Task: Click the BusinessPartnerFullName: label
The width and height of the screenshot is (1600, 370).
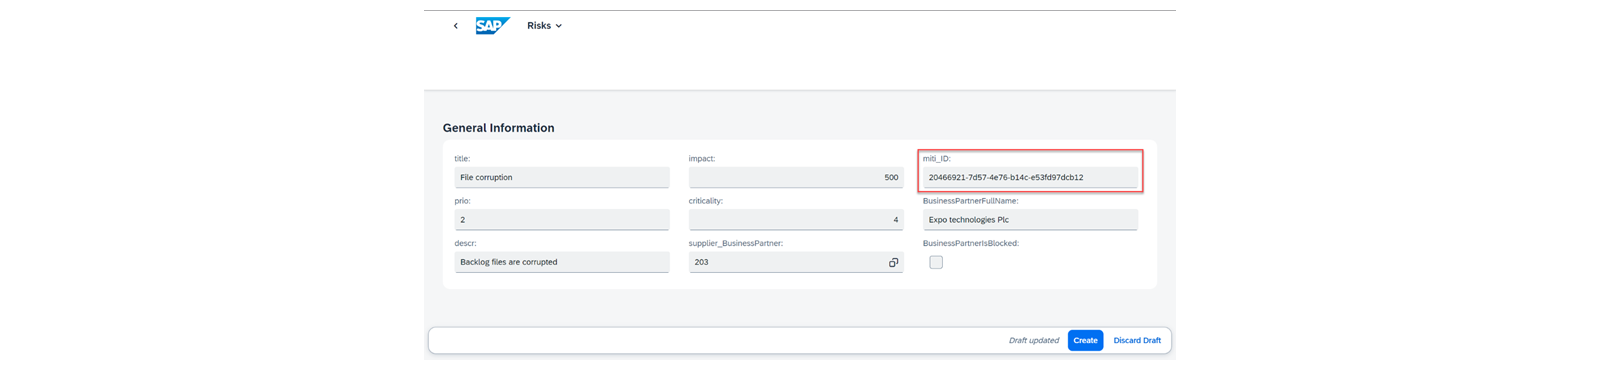Action: pos(970,201)
